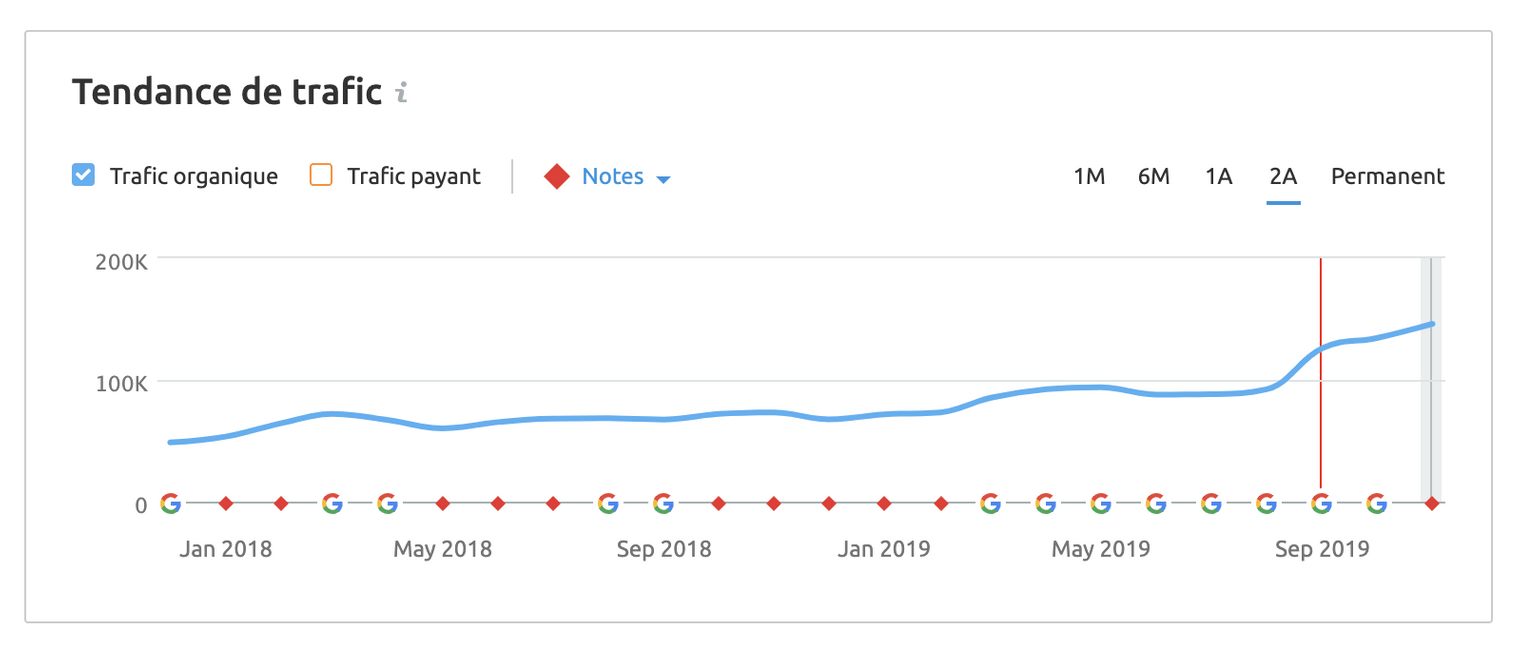Enable the Trafic payant checkbox
This screenshot has width=1520, height=658.
[321, 176]
